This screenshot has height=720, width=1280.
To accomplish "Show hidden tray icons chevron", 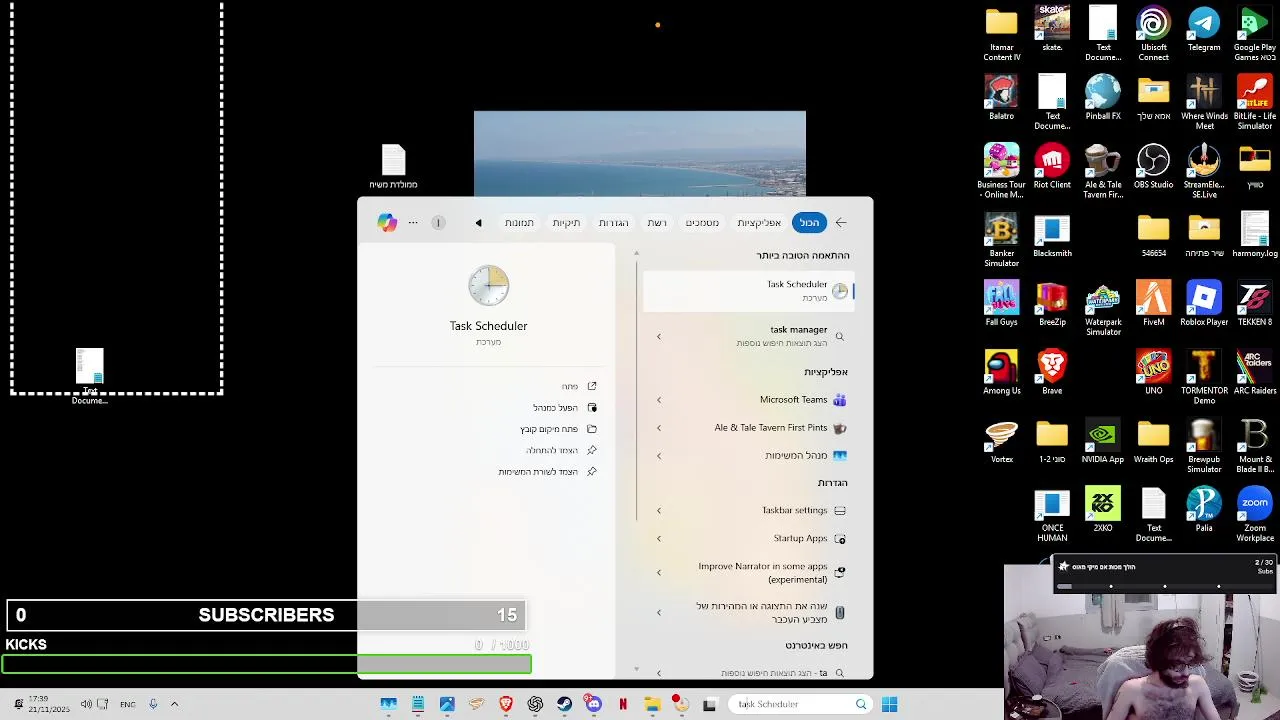I will pos(174,704).
